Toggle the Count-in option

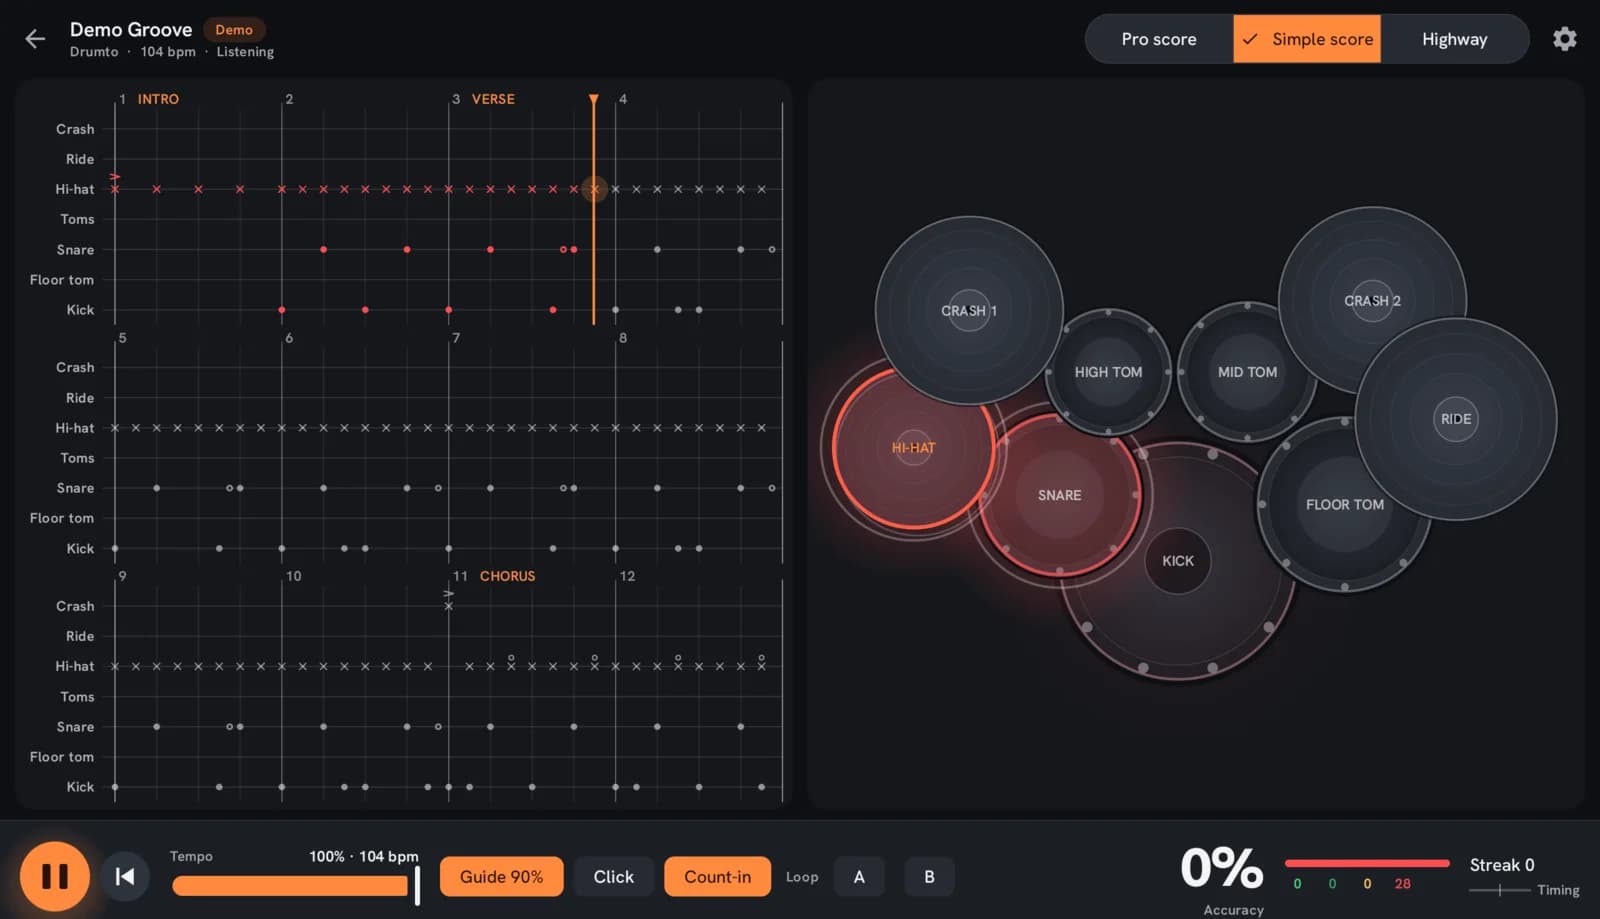coord(717,876)
